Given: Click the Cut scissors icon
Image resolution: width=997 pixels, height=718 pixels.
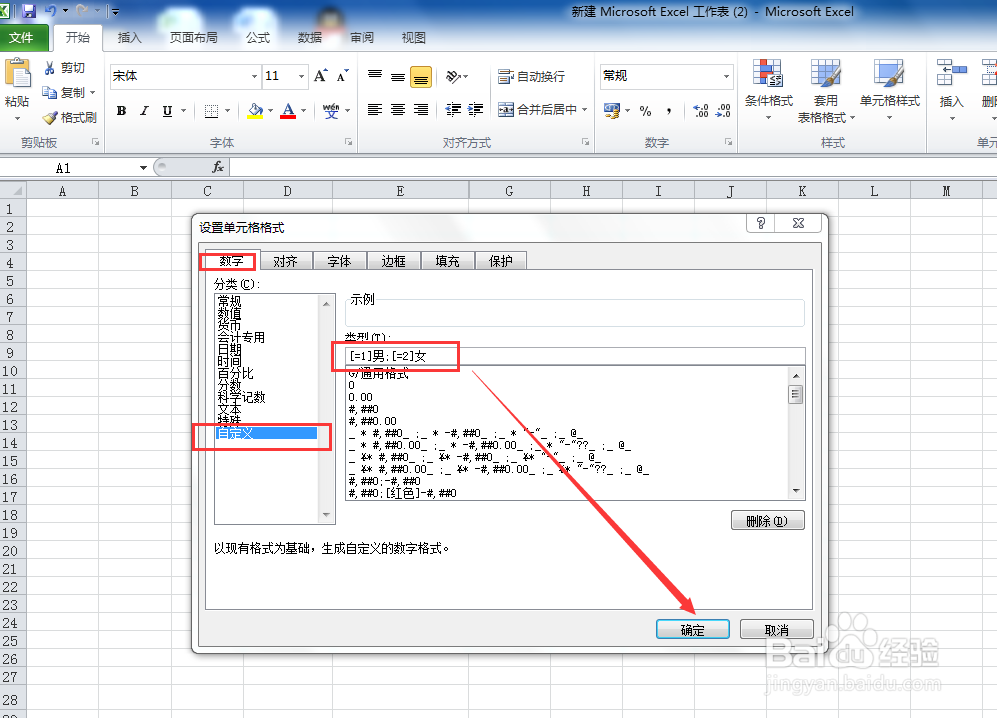Looking at the screenshot, I should point(49,67).
